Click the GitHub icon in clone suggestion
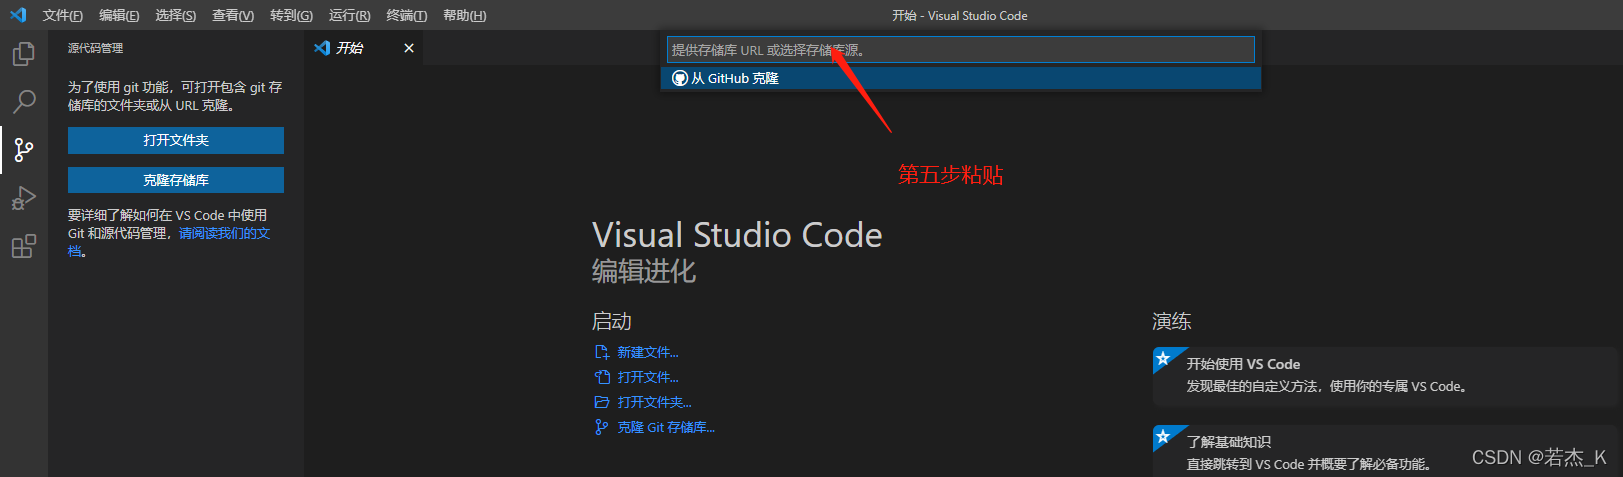Image resolution: width=1623 pixels, height=477 pixels. (680, 78)
